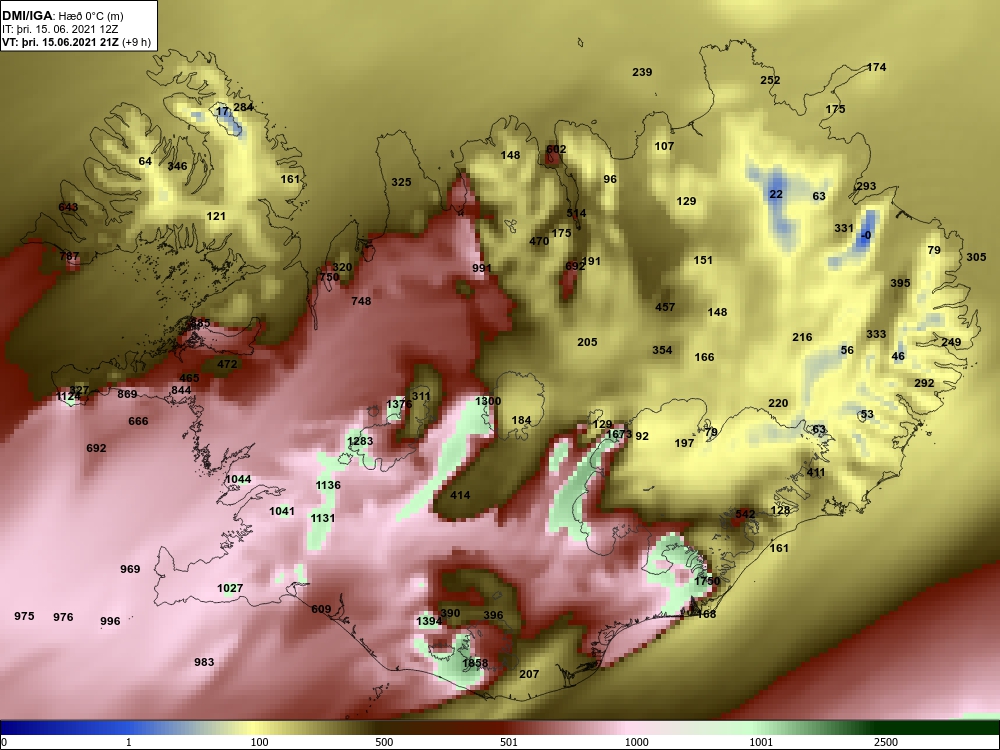The image size is (1000, 750).
Task: Select the map value 325
Action: [x=401, y=182]
